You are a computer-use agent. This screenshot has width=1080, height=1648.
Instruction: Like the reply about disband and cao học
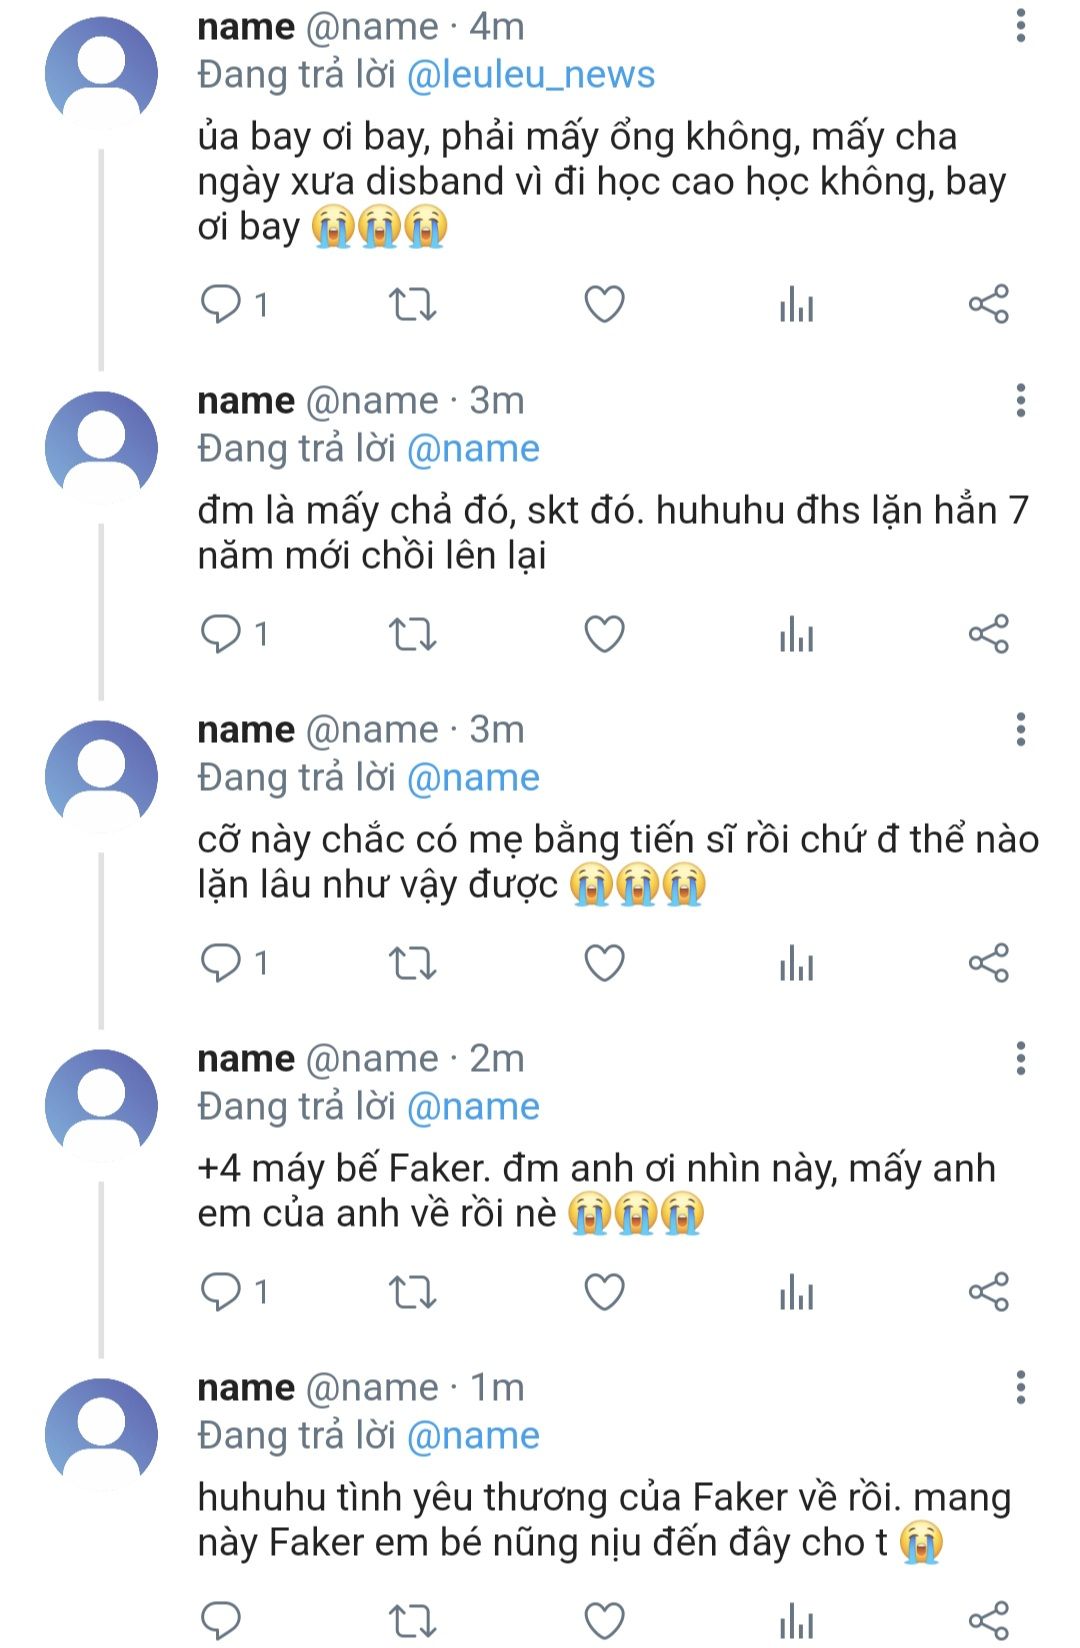[604, 304]
